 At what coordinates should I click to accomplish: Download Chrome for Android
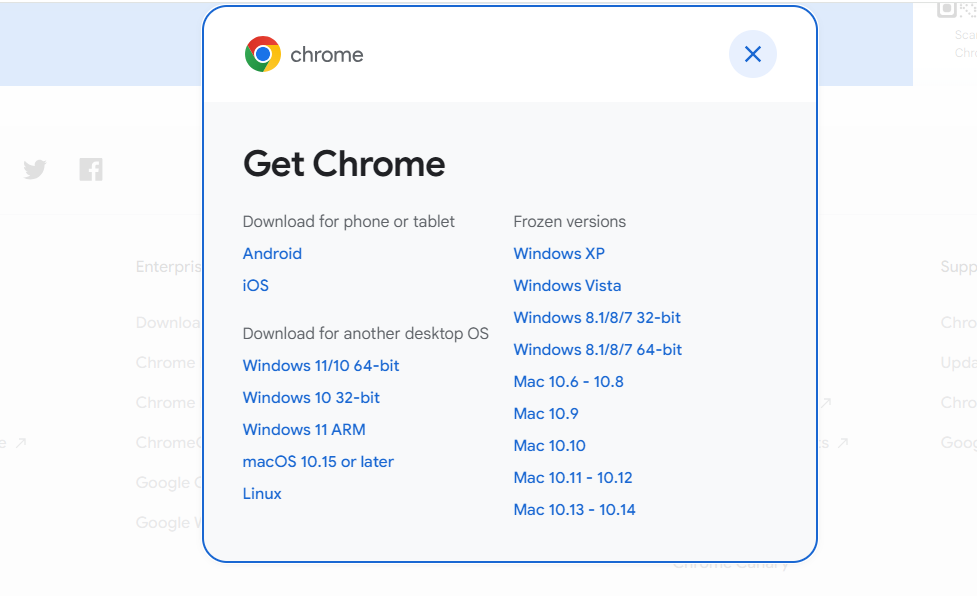[x=272, y=254]
